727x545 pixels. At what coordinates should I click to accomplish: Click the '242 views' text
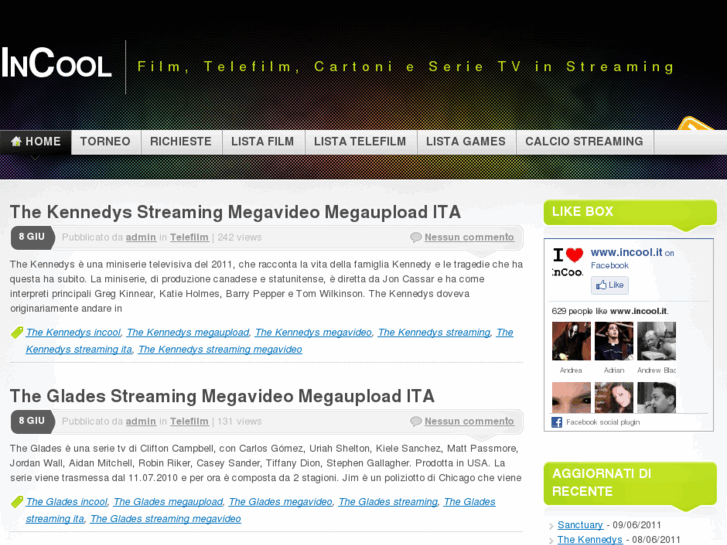[239, 237]
